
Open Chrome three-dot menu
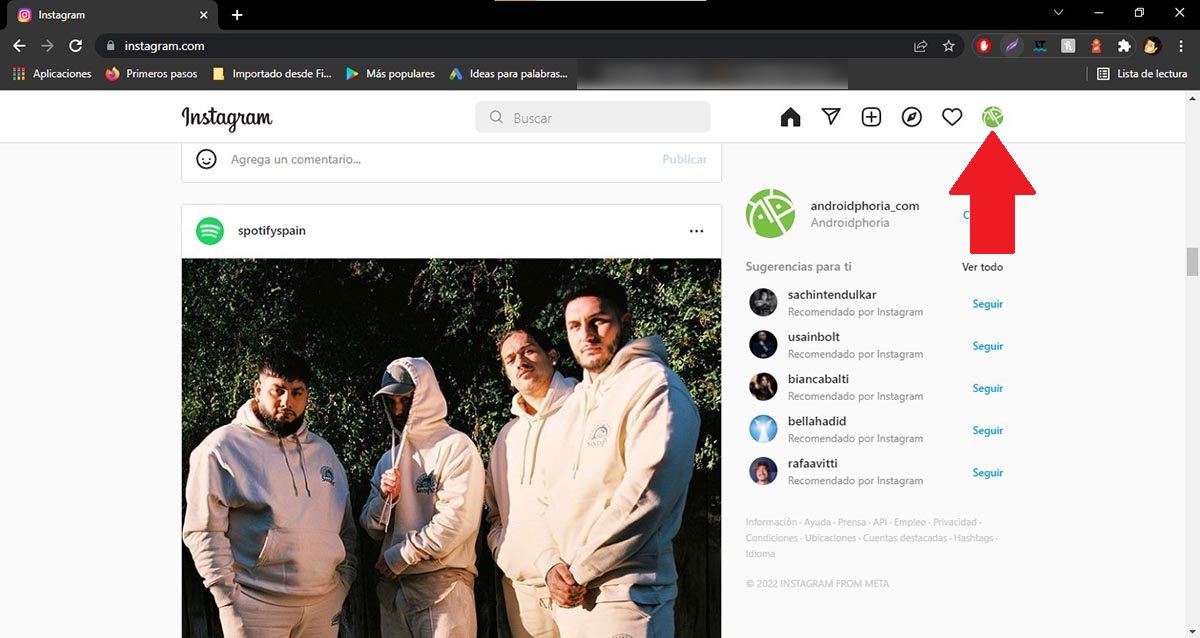coord(1181,46)
